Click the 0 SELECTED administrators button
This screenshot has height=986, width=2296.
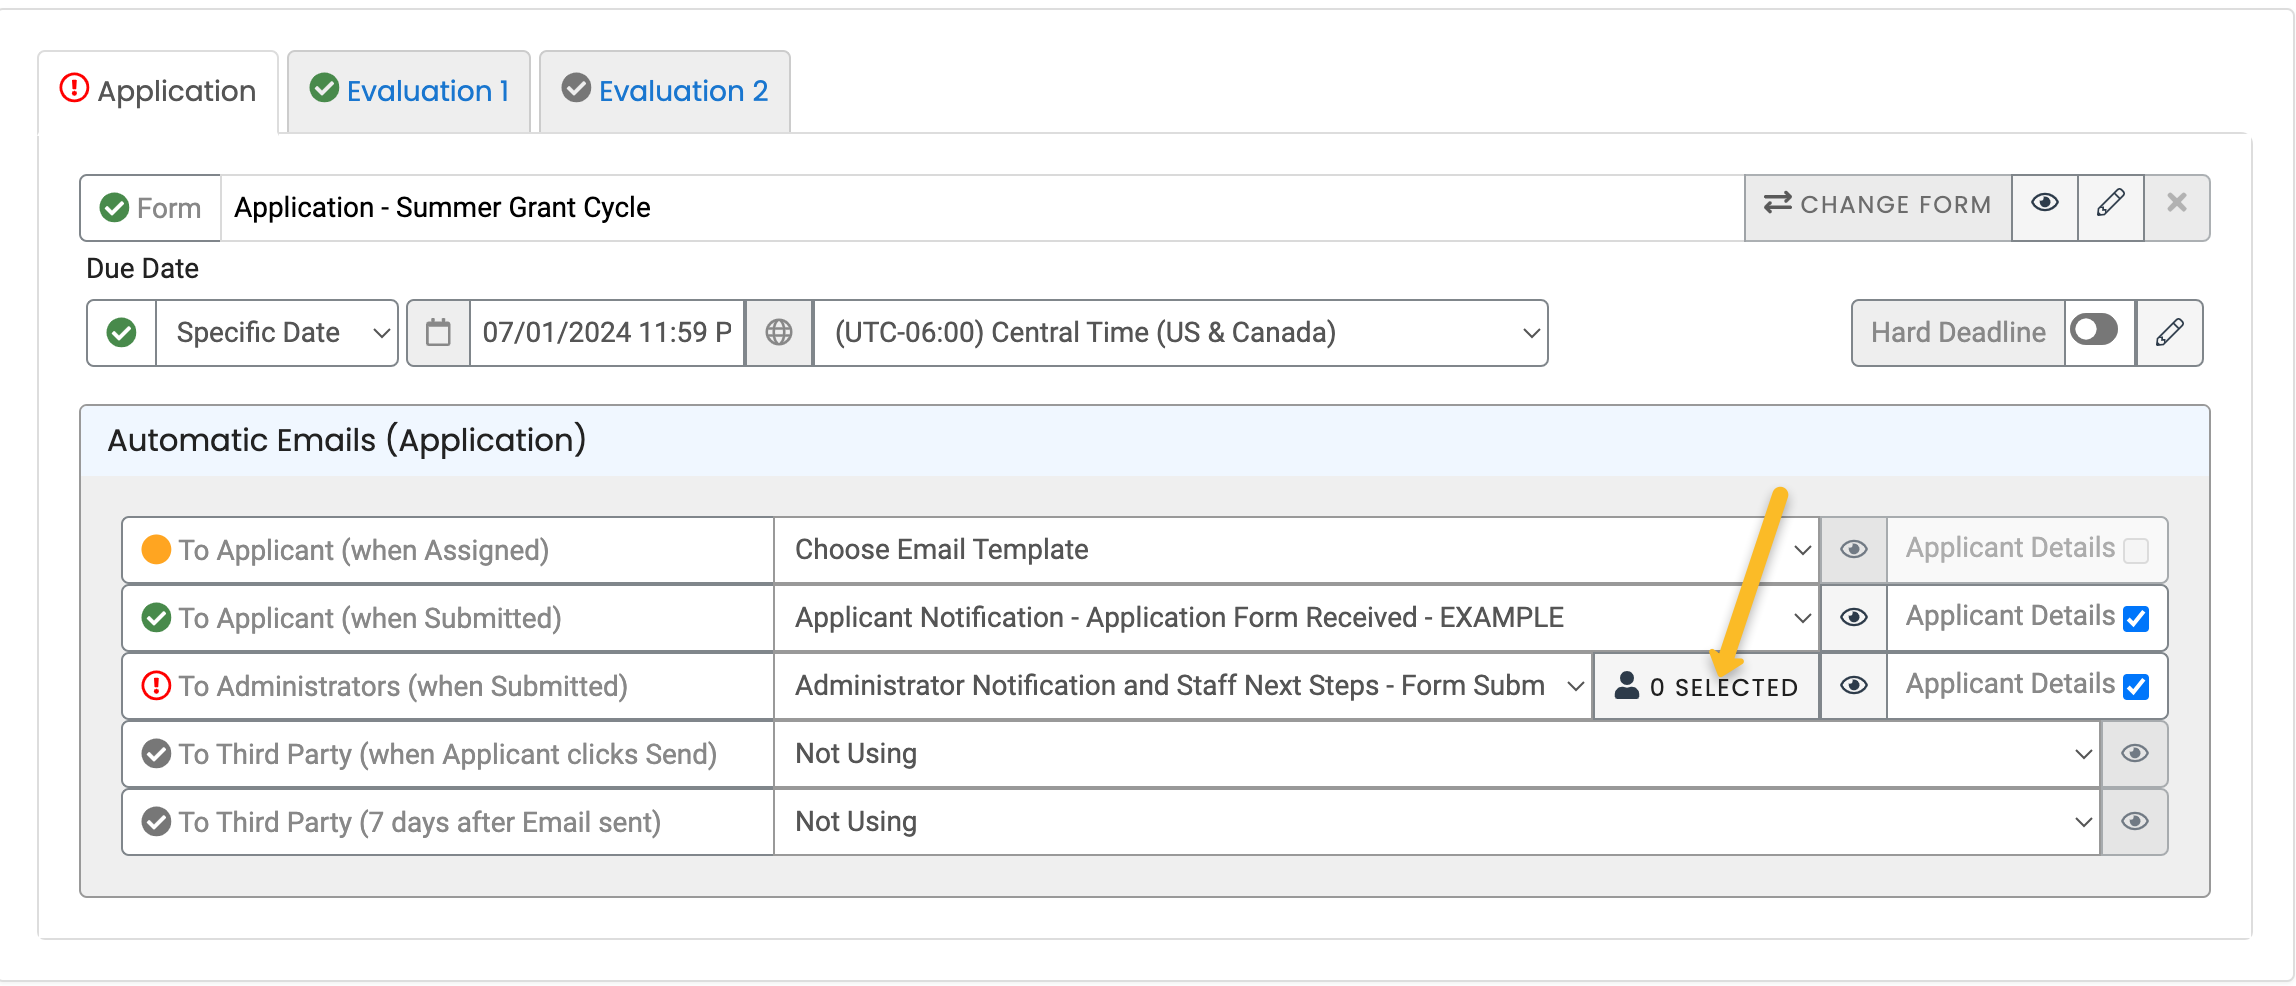coord(1705,686)
